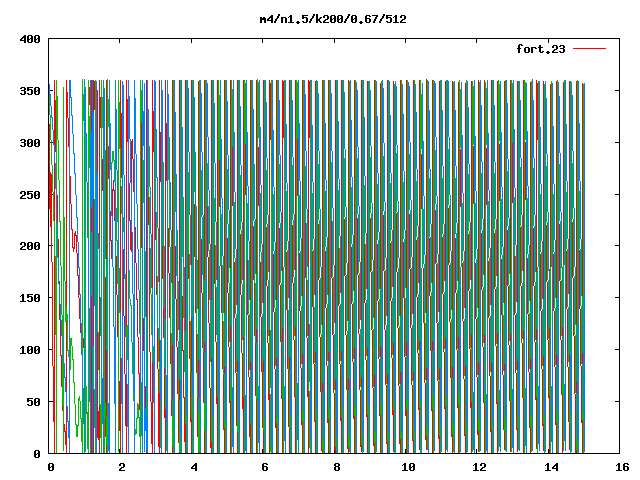
Task: Click the fort.23 legend label
Action: [540, 49]
